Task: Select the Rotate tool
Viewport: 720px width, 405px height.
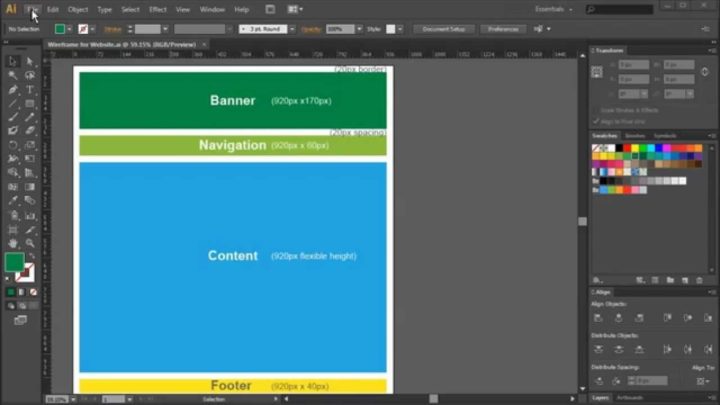Action: coord(12,145)
